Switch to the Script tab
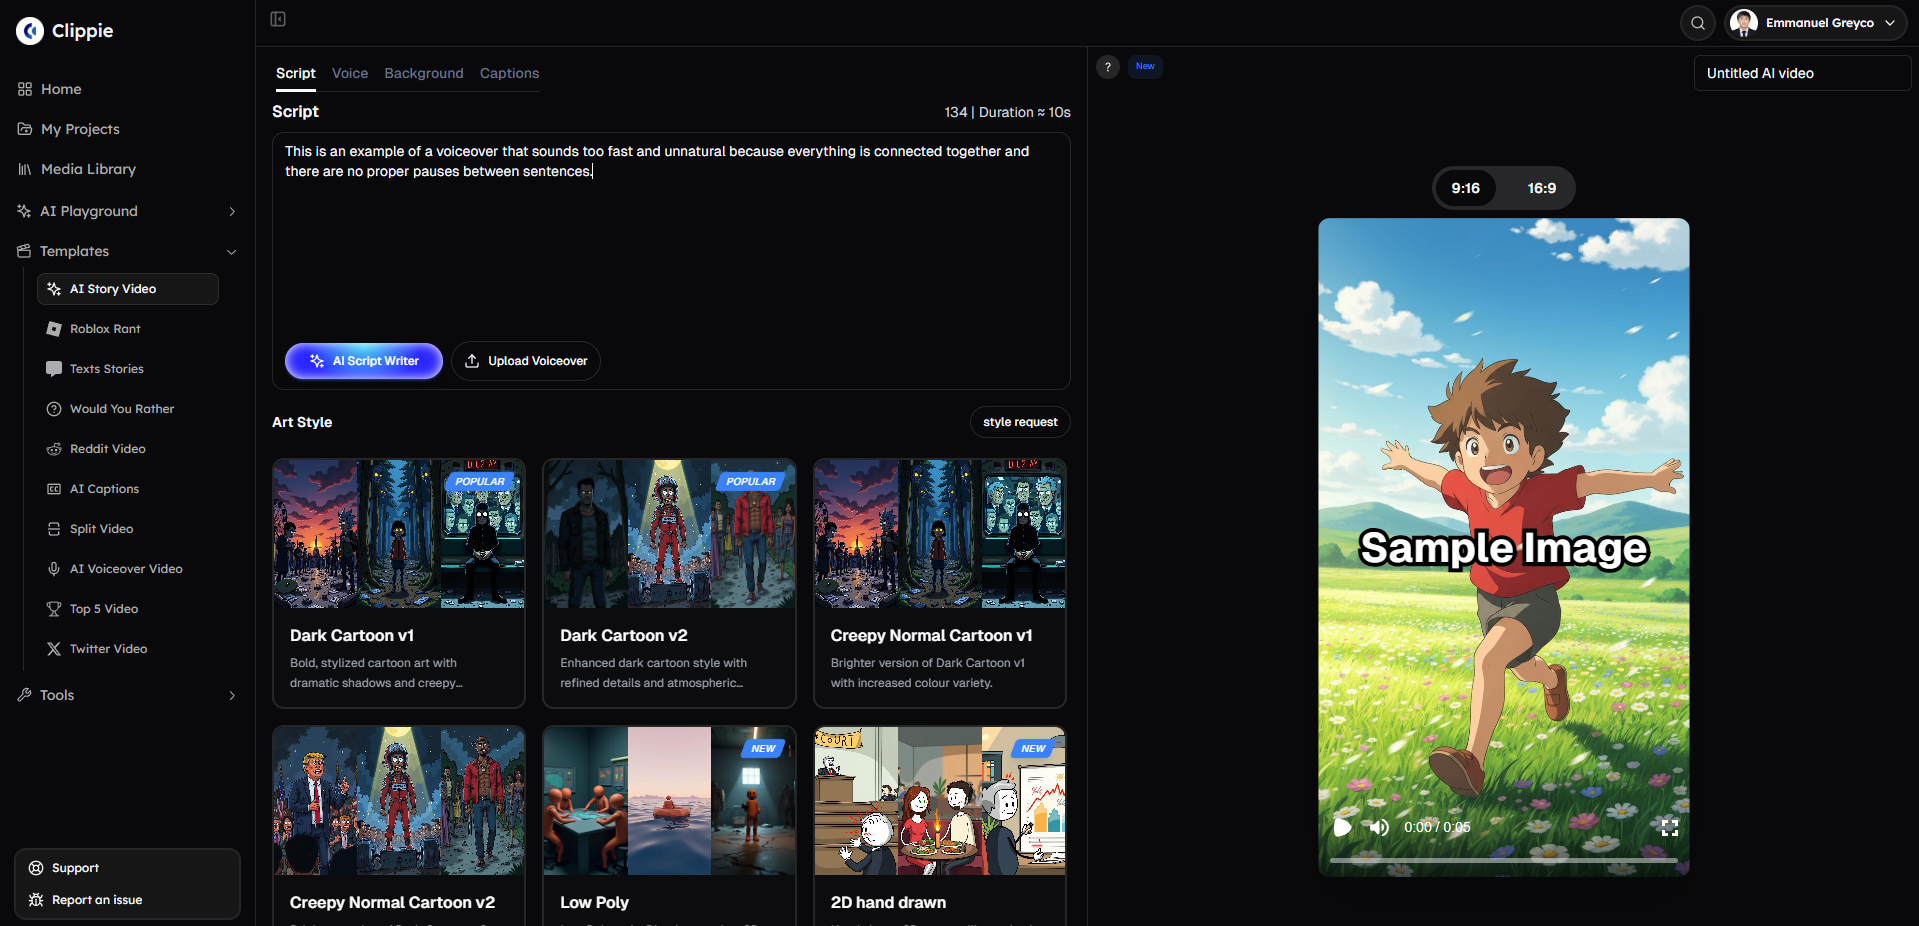Viewport: 1919px width, 926px height. tap(296, 73)
